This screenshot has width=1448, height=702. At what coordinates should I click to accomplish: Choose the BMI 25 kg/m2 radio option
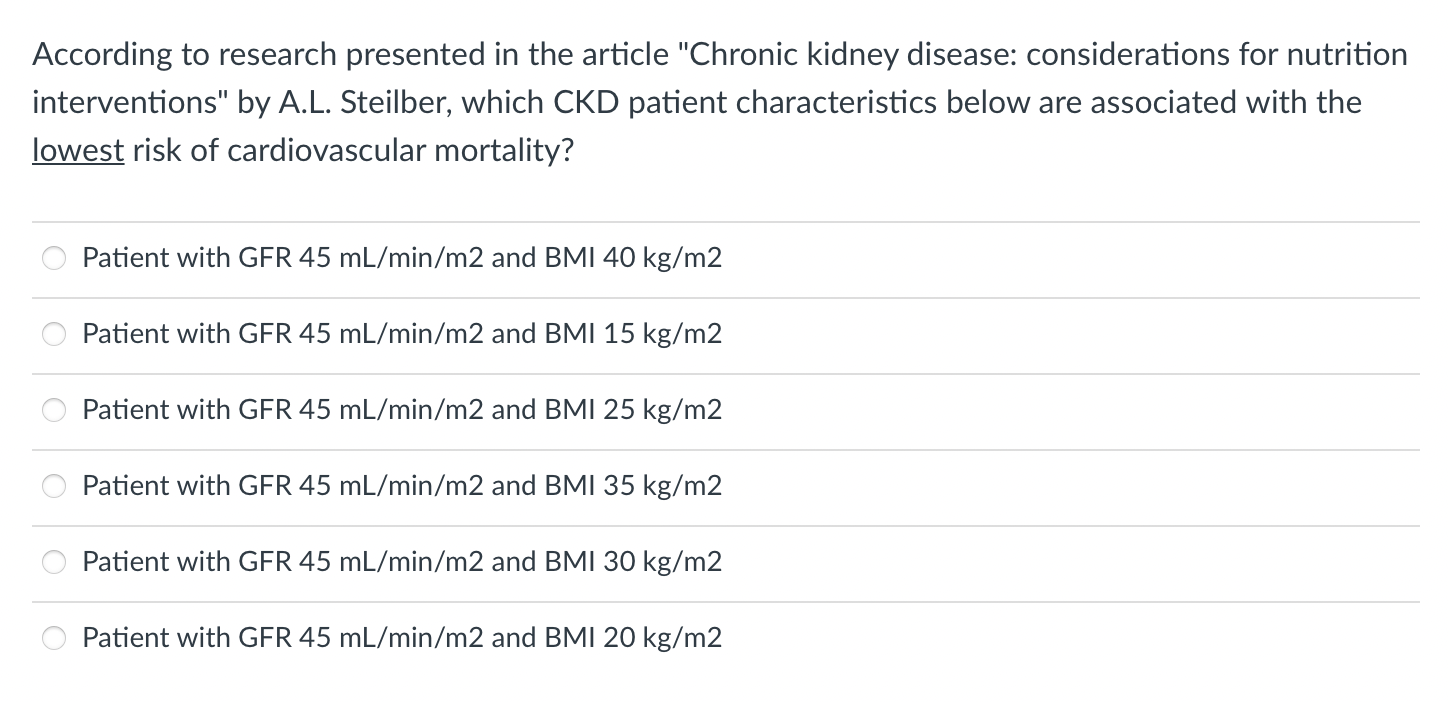point(54,411)
